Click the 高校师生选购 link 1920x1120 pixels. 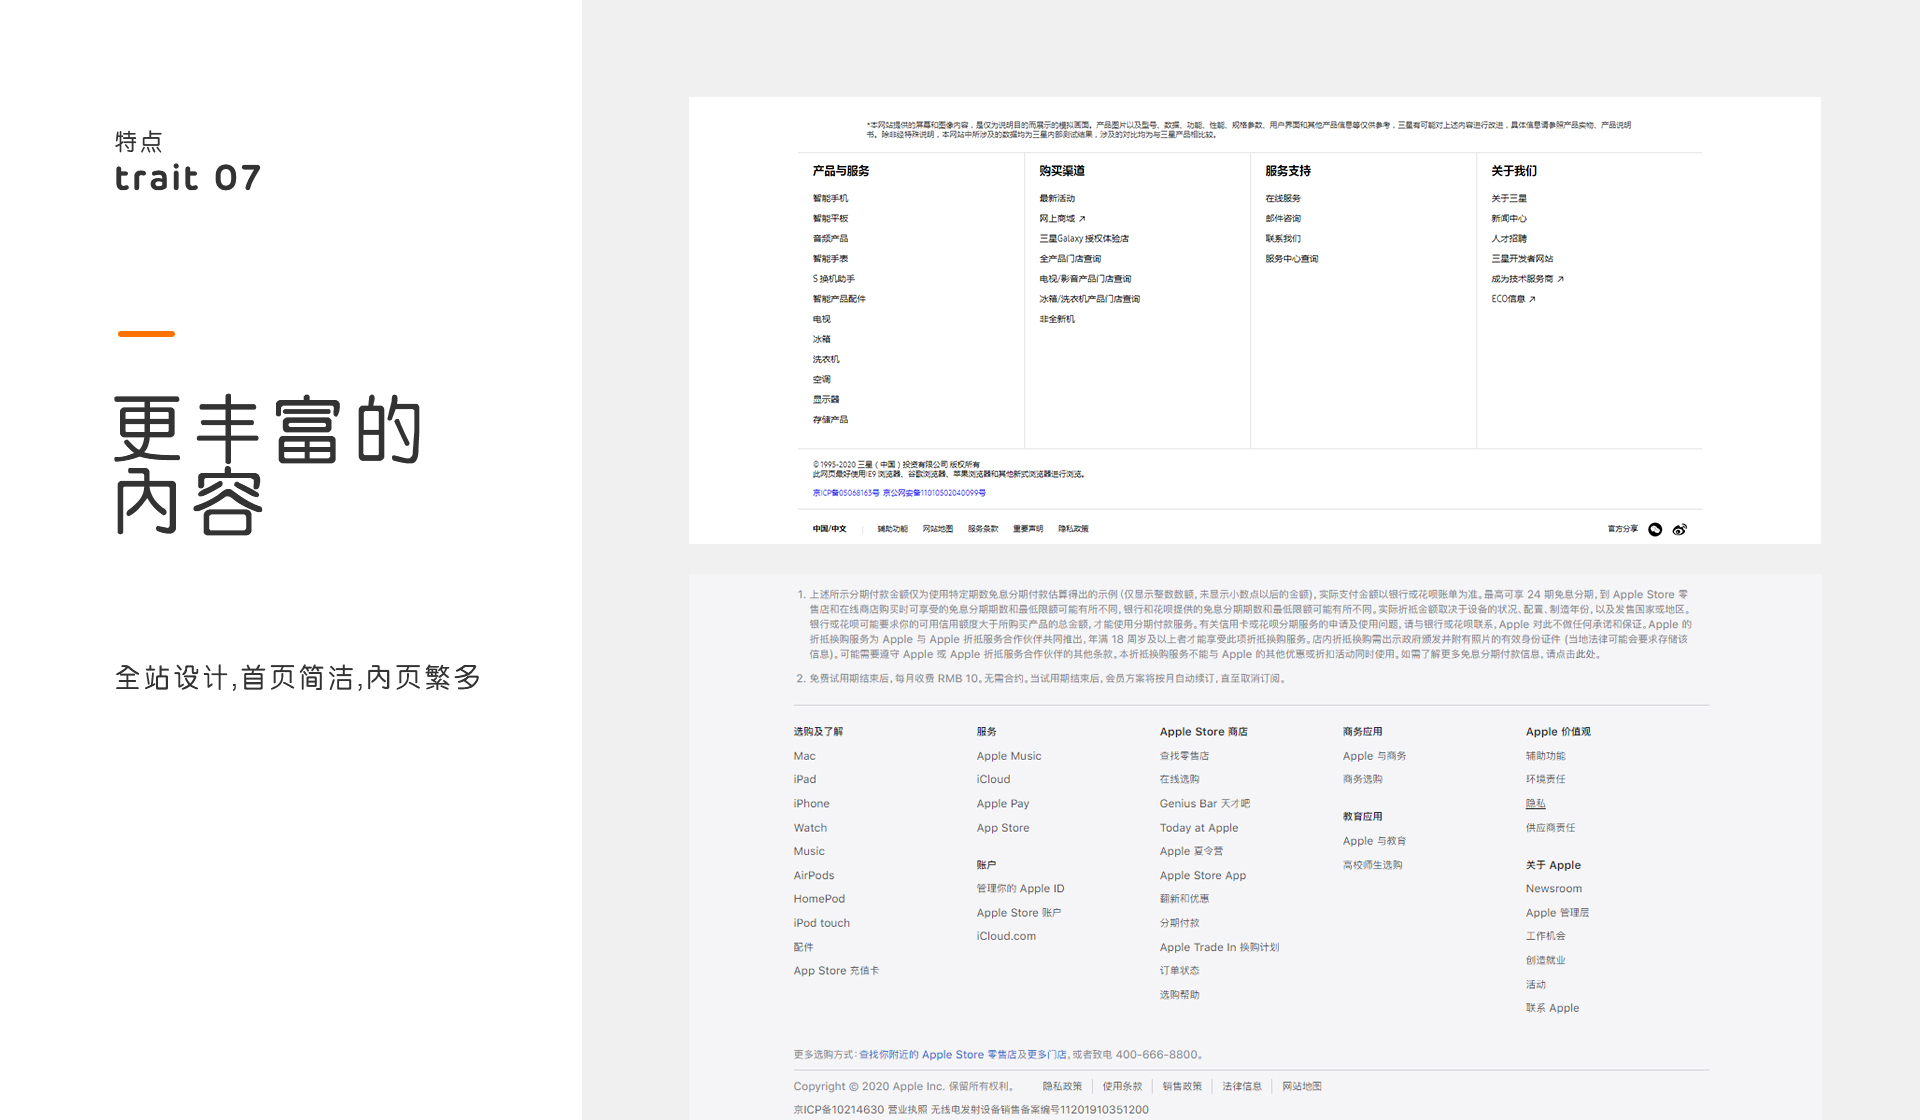(1372, 865)
